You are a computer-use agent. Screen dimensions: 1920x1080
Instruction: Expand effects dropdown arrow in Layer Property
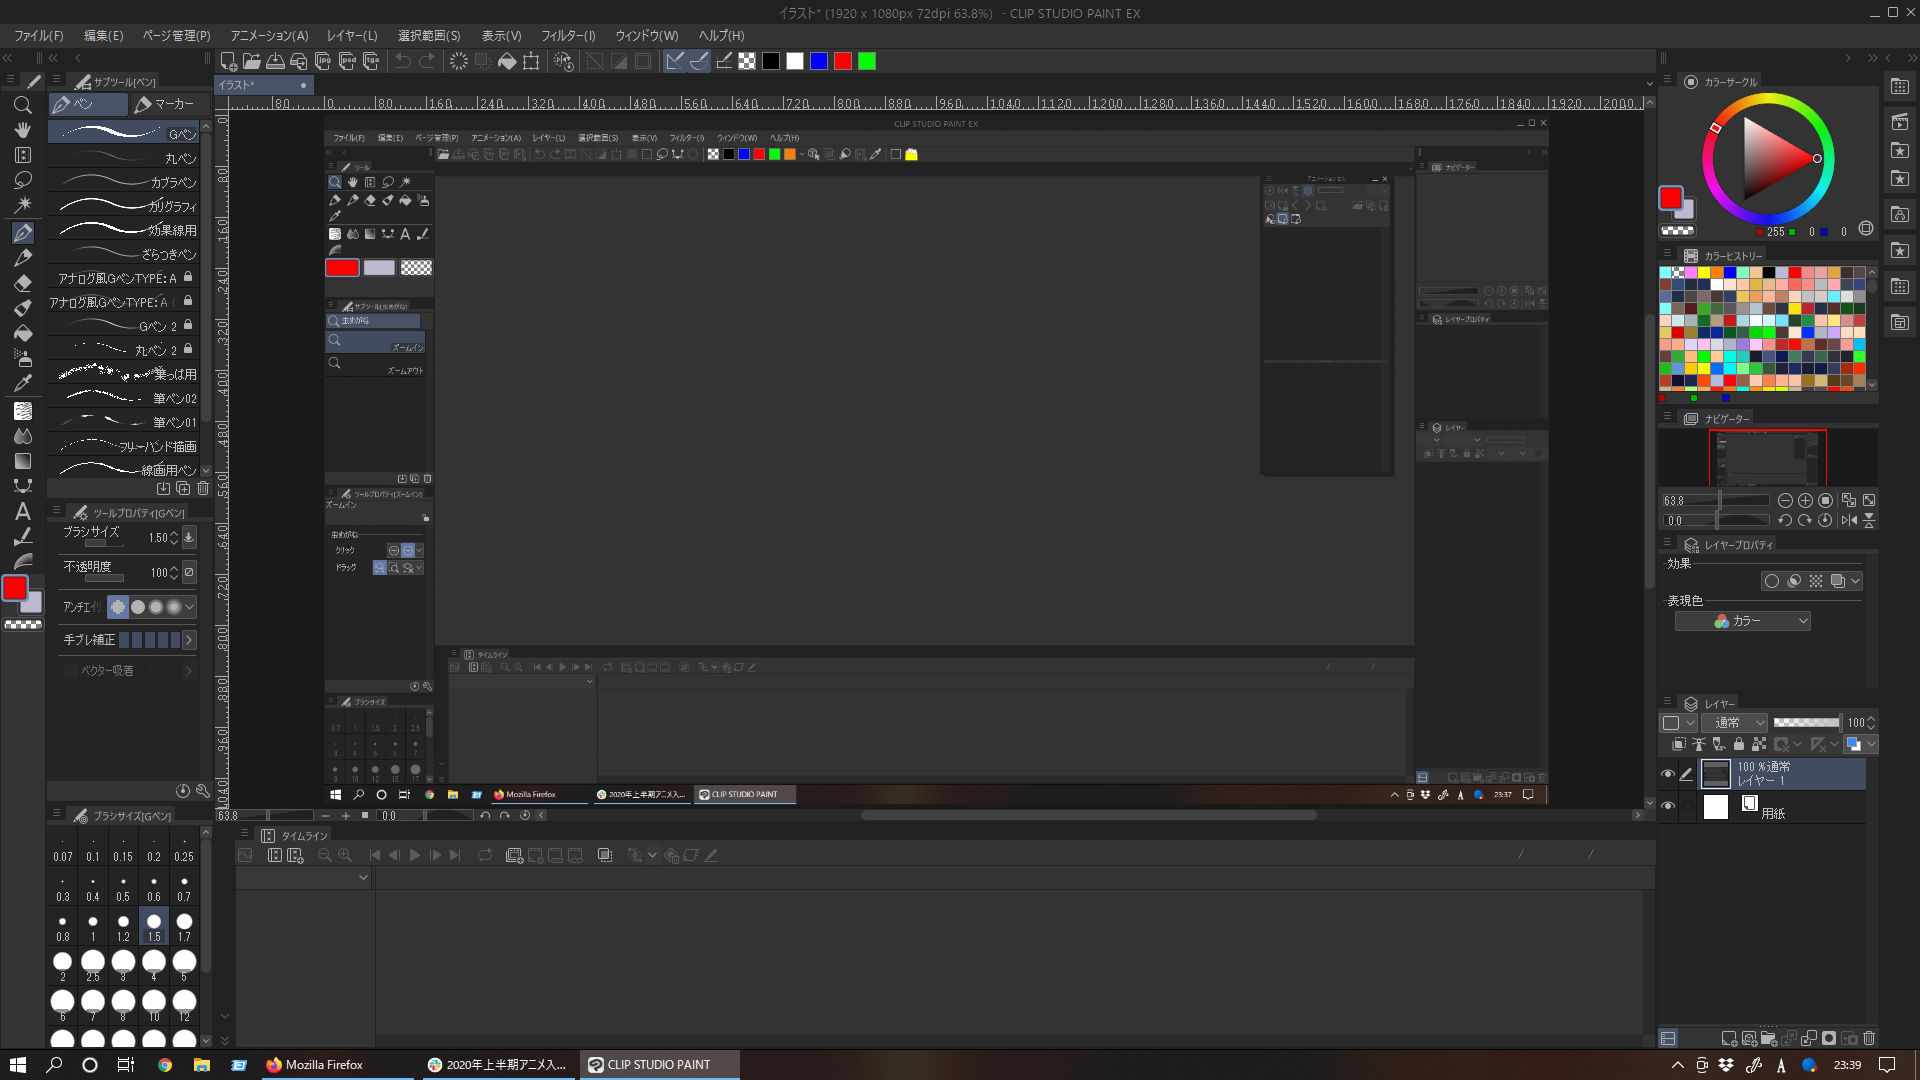point(1856,581)
